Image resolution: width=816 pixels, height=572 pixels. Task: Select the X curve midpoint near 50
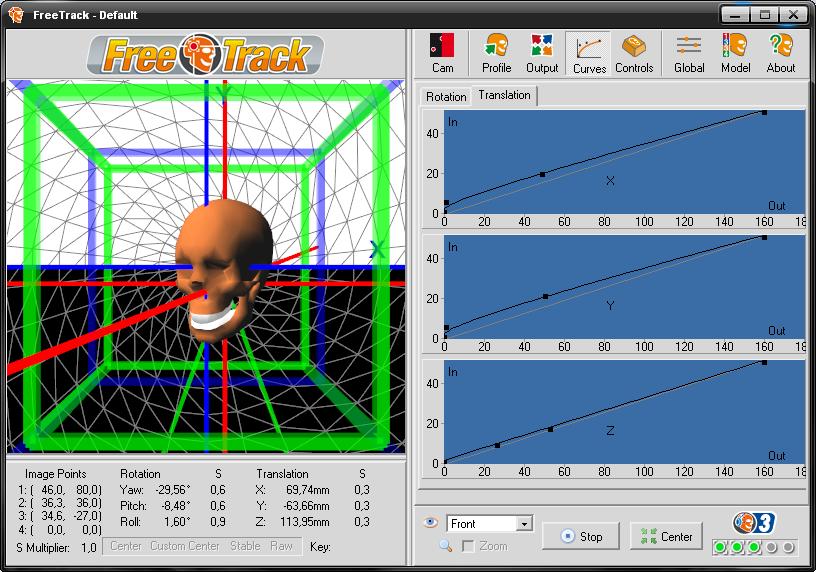click(x=542, y=174)
